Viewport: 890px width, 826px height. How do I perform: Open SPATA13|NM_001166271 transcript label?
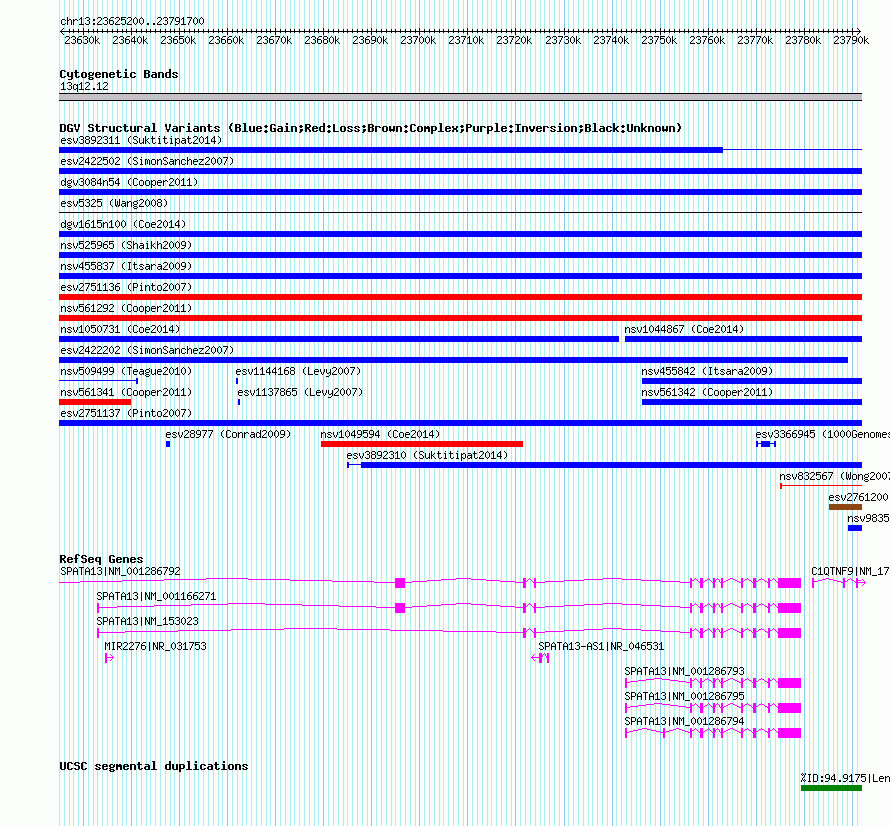tap(156, 597)
